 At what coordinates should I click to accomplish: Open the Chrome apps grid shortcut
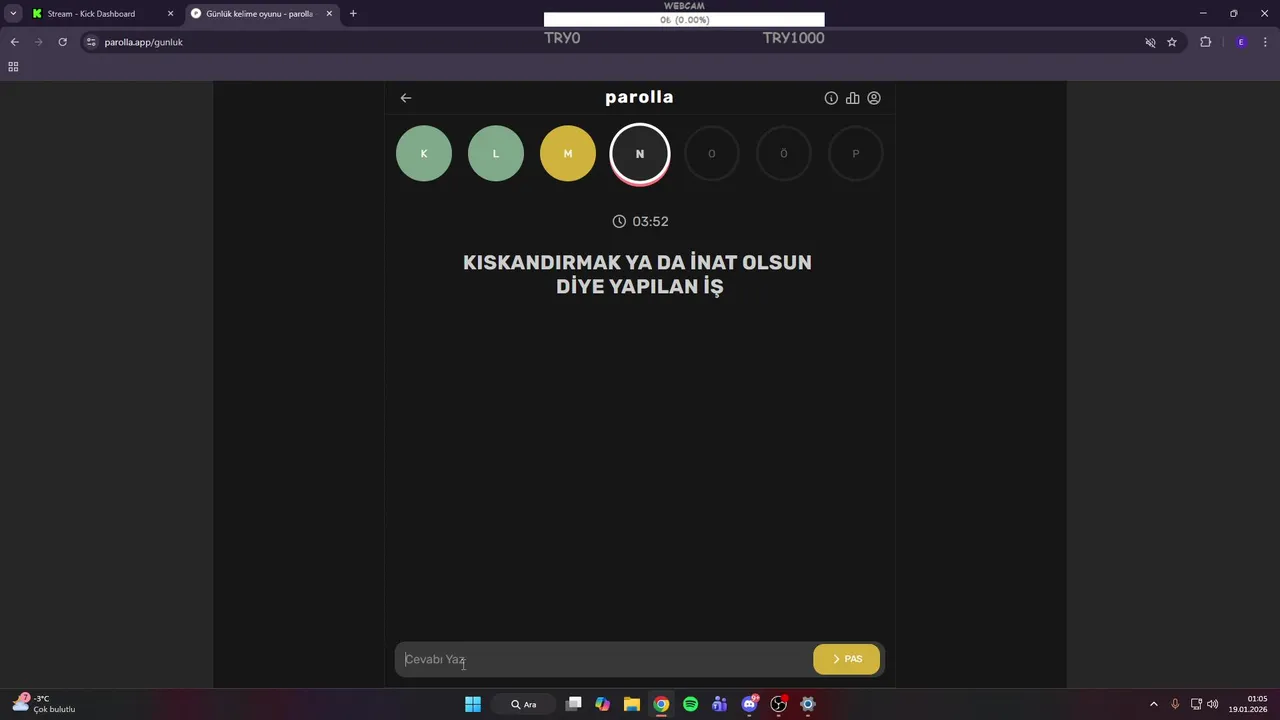point(13,67)
